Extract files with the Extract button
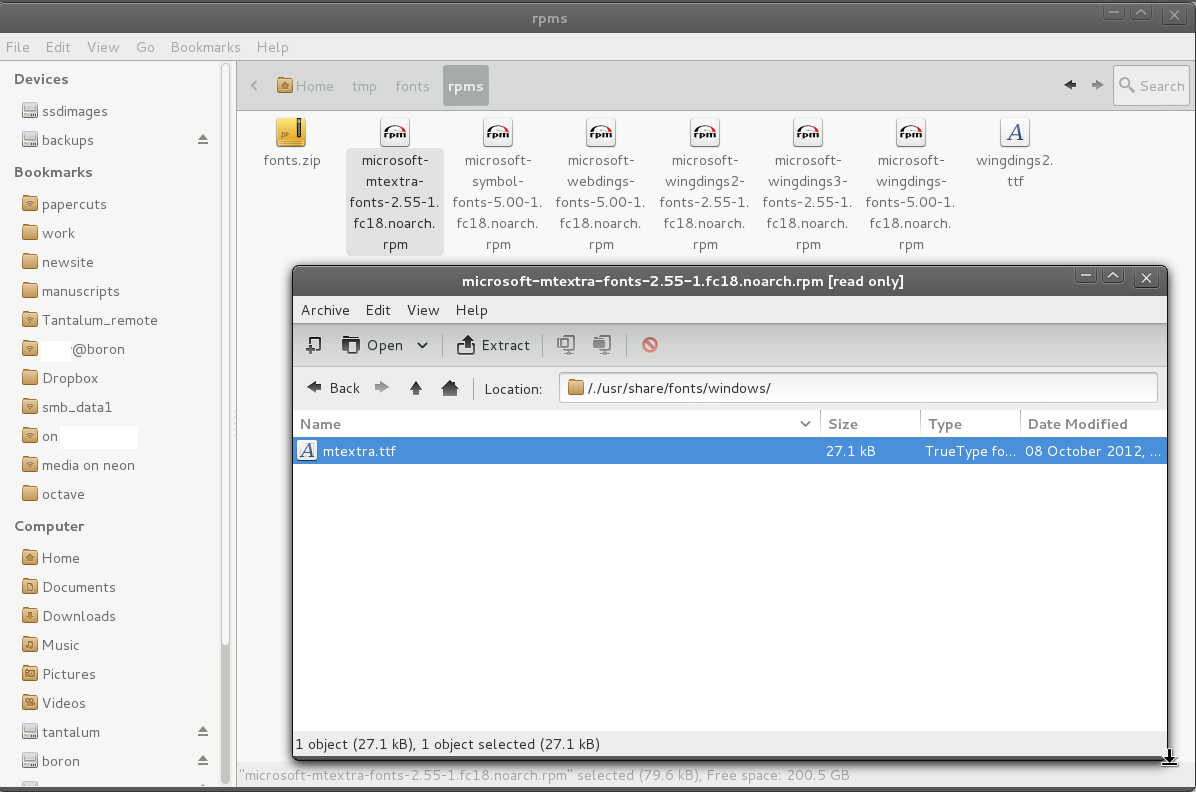 (x=494, y=345)
